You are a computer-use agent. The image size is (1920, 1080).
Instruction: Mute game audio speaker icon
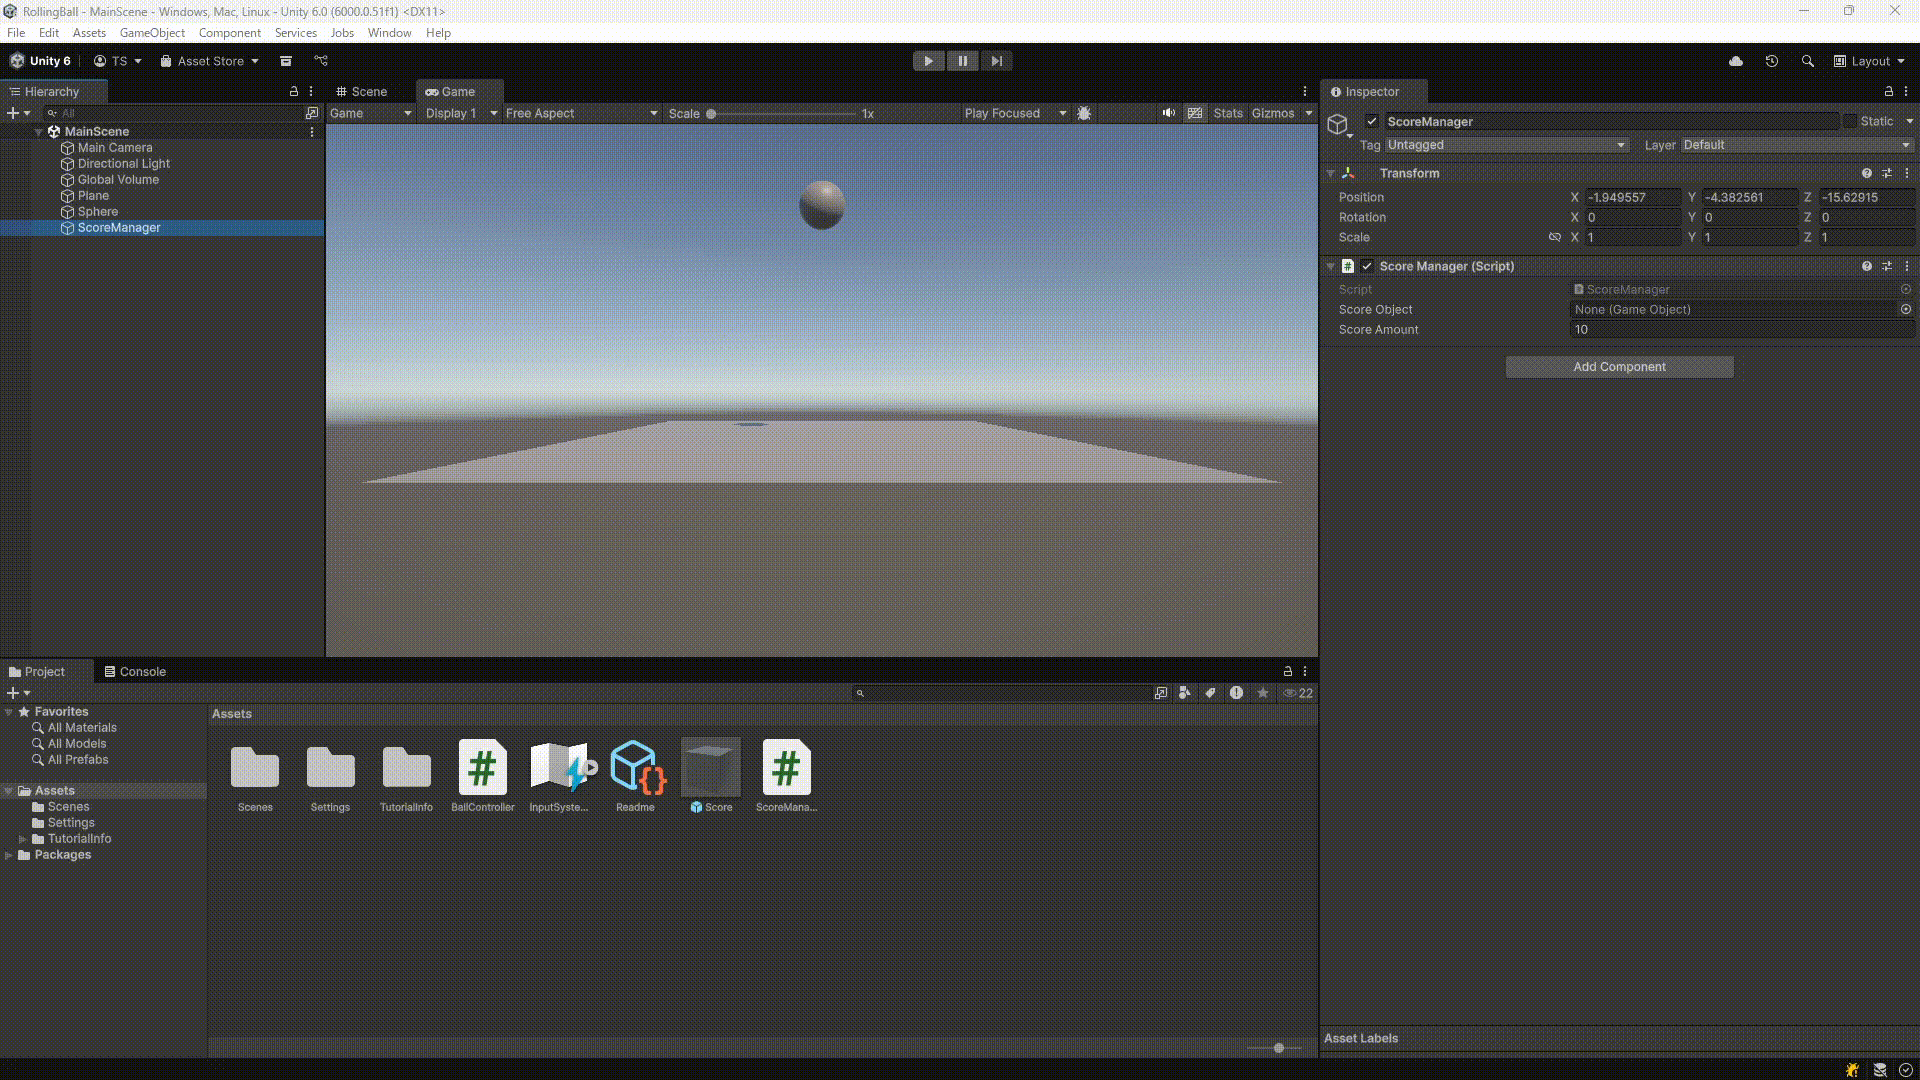point(1168,113)
